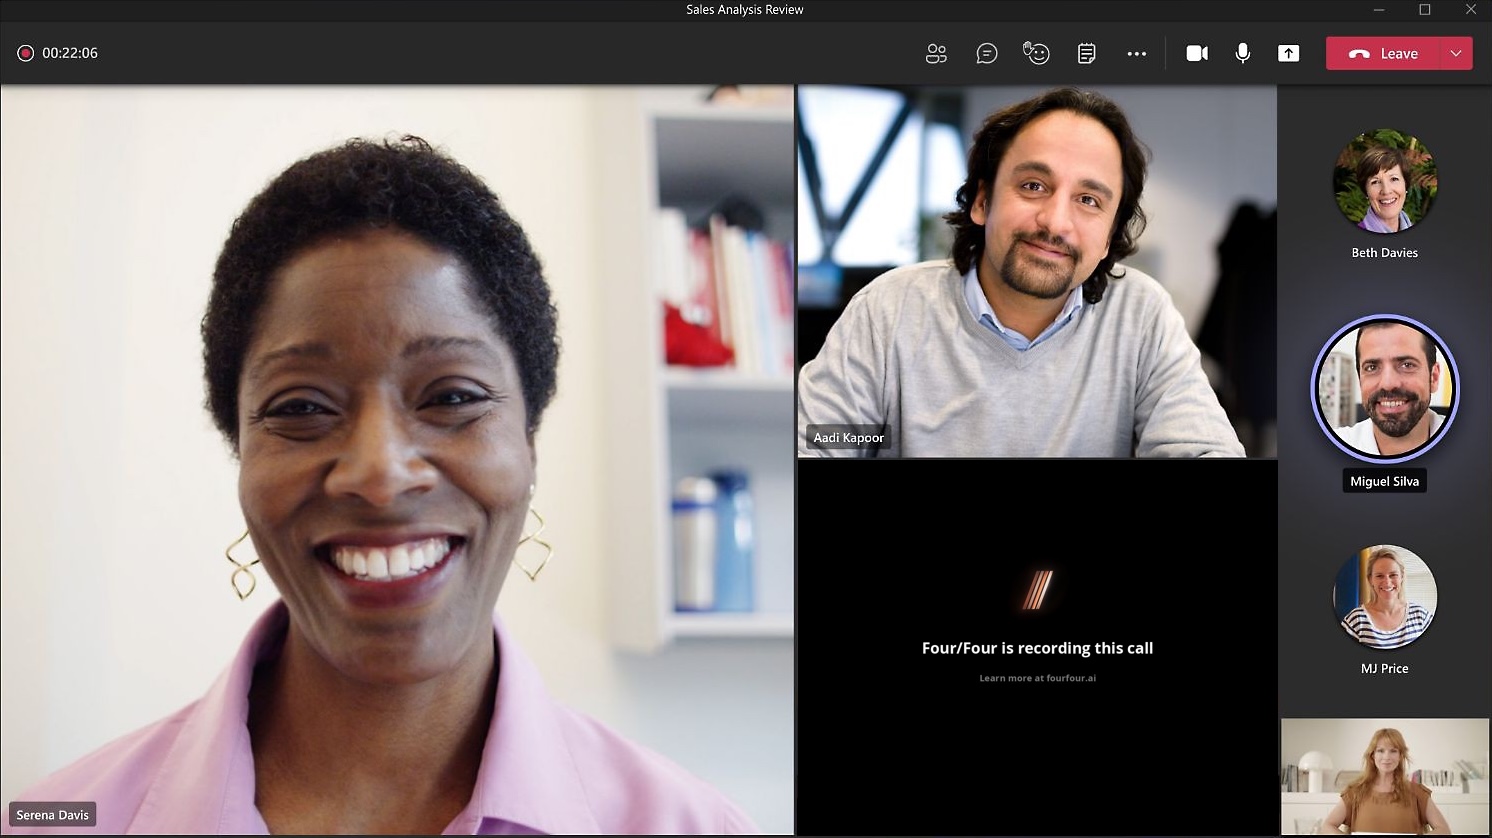Viewport: 1492px width, 838px height.
Task: Click Aadi Kapoor's video tile
Action: click(x=1037, y=270)
